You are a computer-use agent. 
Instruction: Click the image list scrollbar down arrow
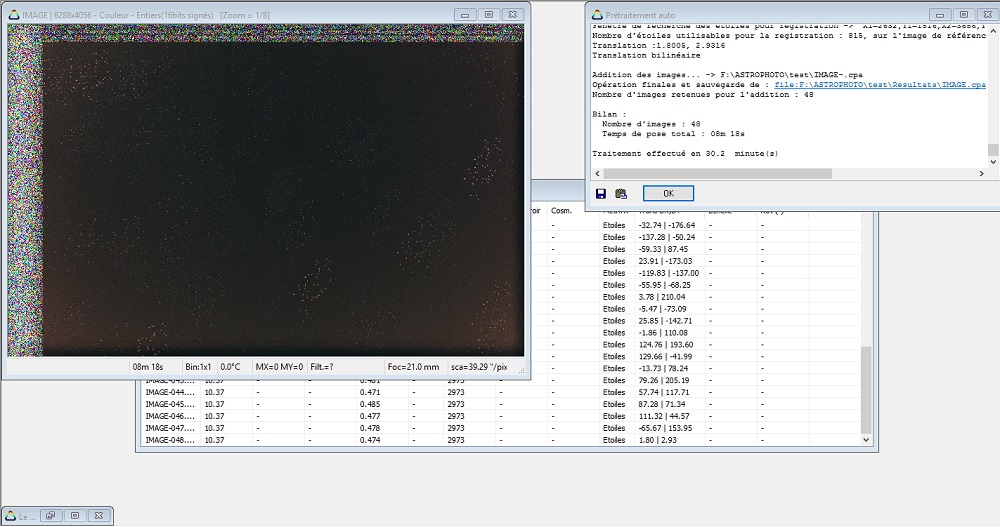[866, 439]
